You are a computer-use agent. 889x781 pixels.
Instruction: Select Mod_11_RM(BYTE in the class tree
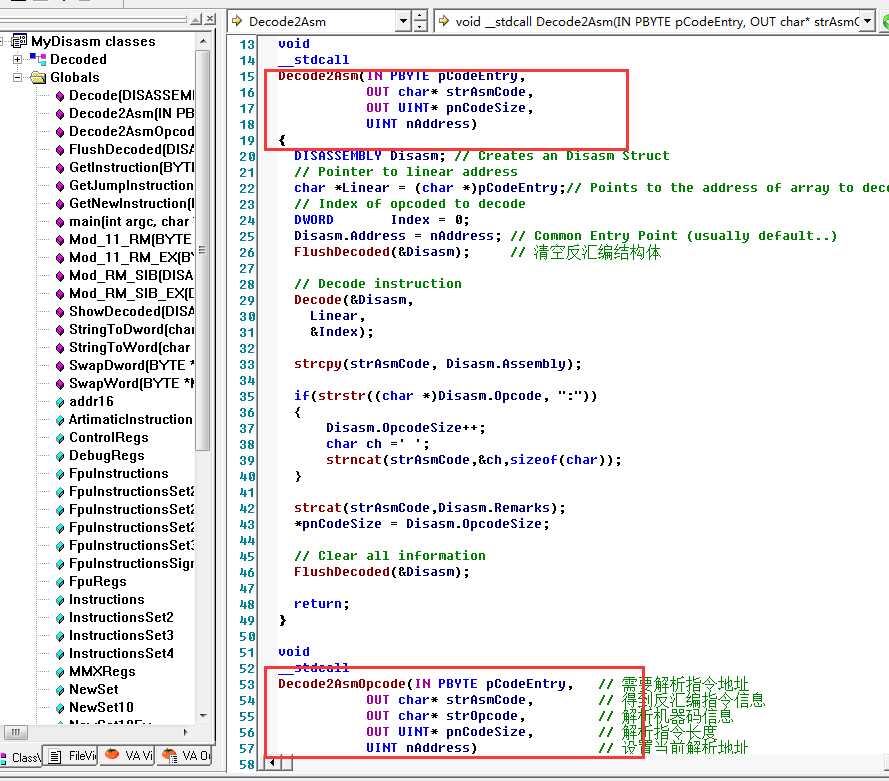(130, 240)
